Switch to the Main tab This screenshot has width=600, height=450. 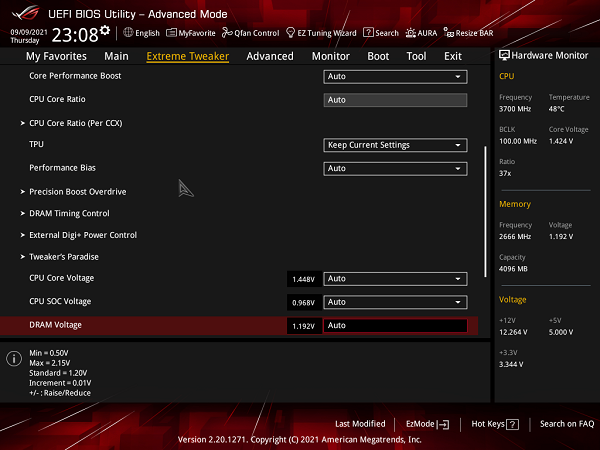(116, 56)
